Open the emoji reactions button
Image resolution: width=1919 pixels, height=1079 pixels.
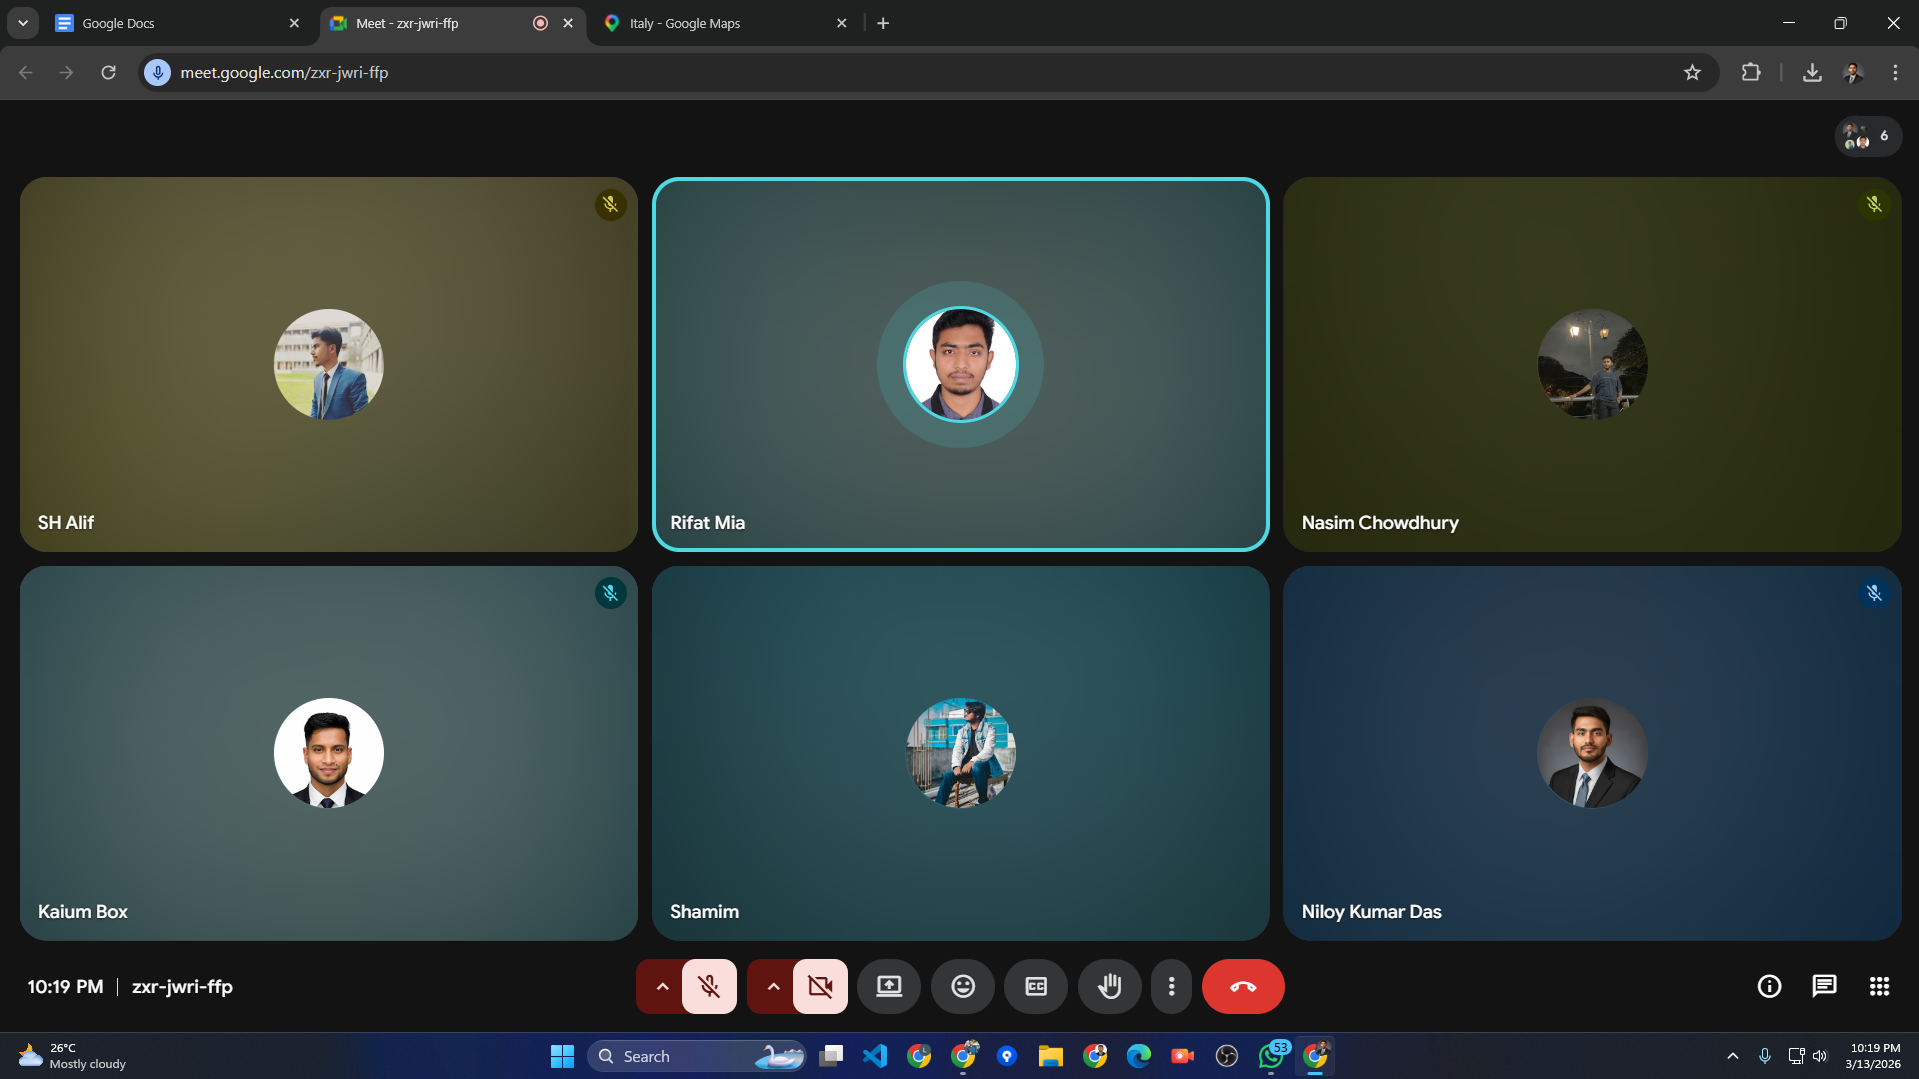962,986
